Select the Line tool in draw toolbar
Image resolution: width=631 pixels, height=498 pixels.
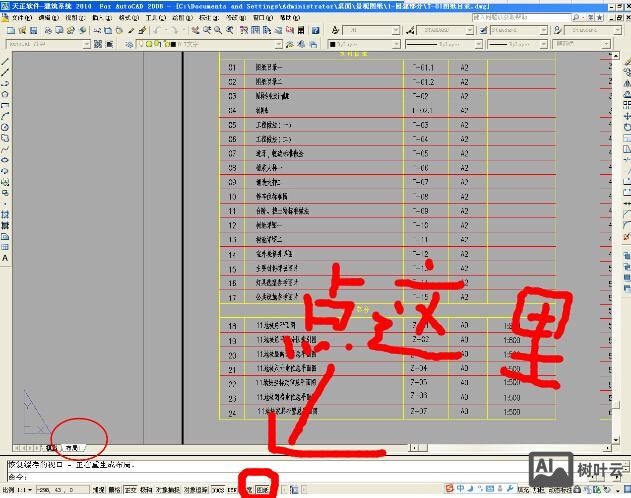pos(6,62)
